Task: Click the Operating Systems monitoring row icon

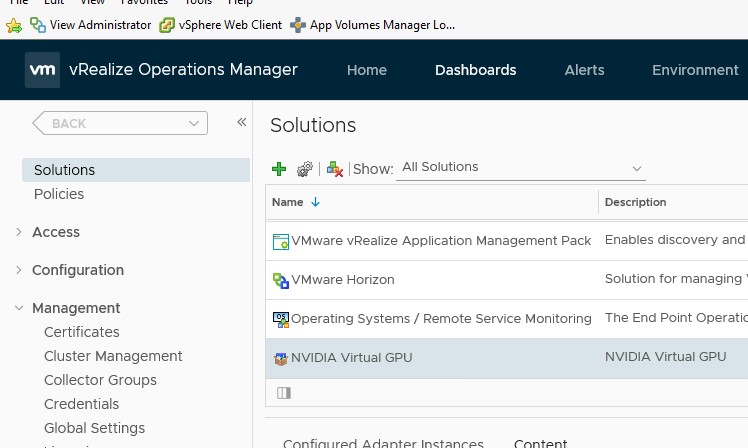Action: (281, 319)
